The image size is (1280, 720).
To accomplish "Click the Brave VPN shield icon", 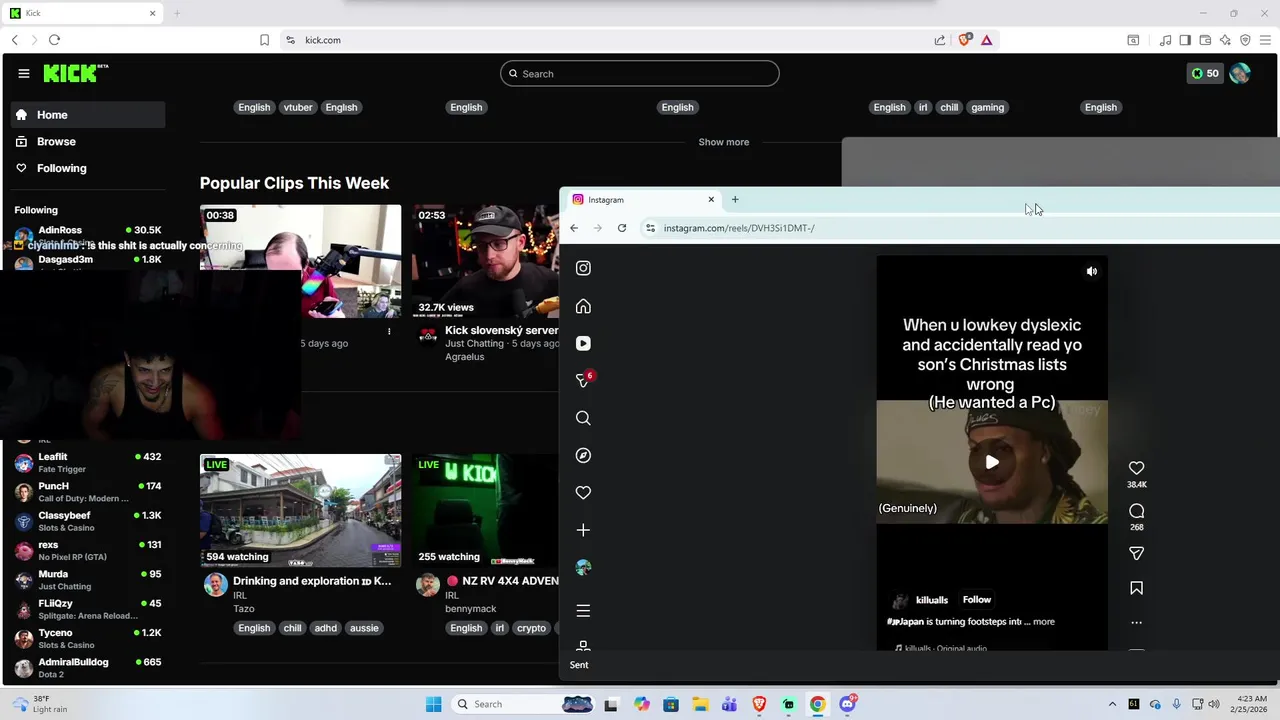I will (1245, 40).
